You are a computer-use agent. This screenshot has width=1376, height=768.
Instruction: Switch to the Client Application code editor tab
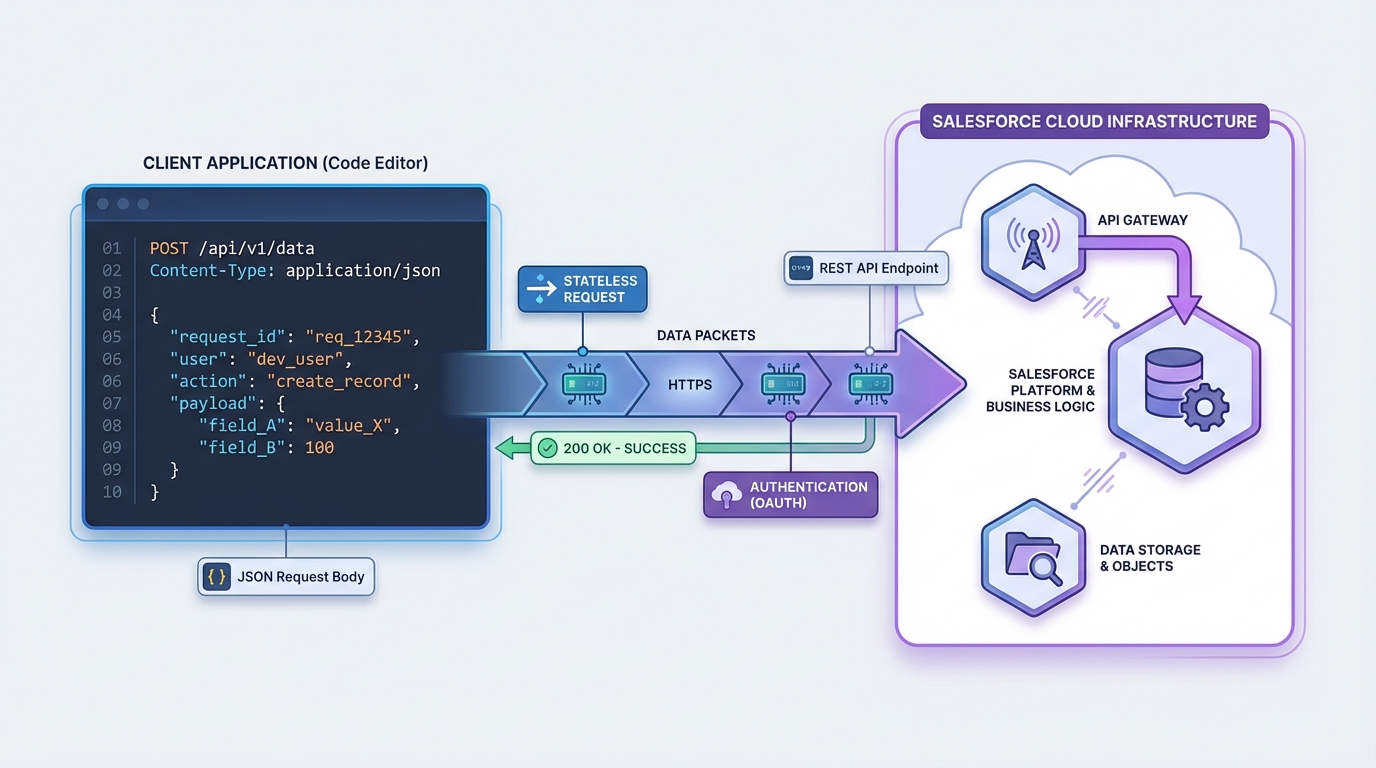(285, 163)
